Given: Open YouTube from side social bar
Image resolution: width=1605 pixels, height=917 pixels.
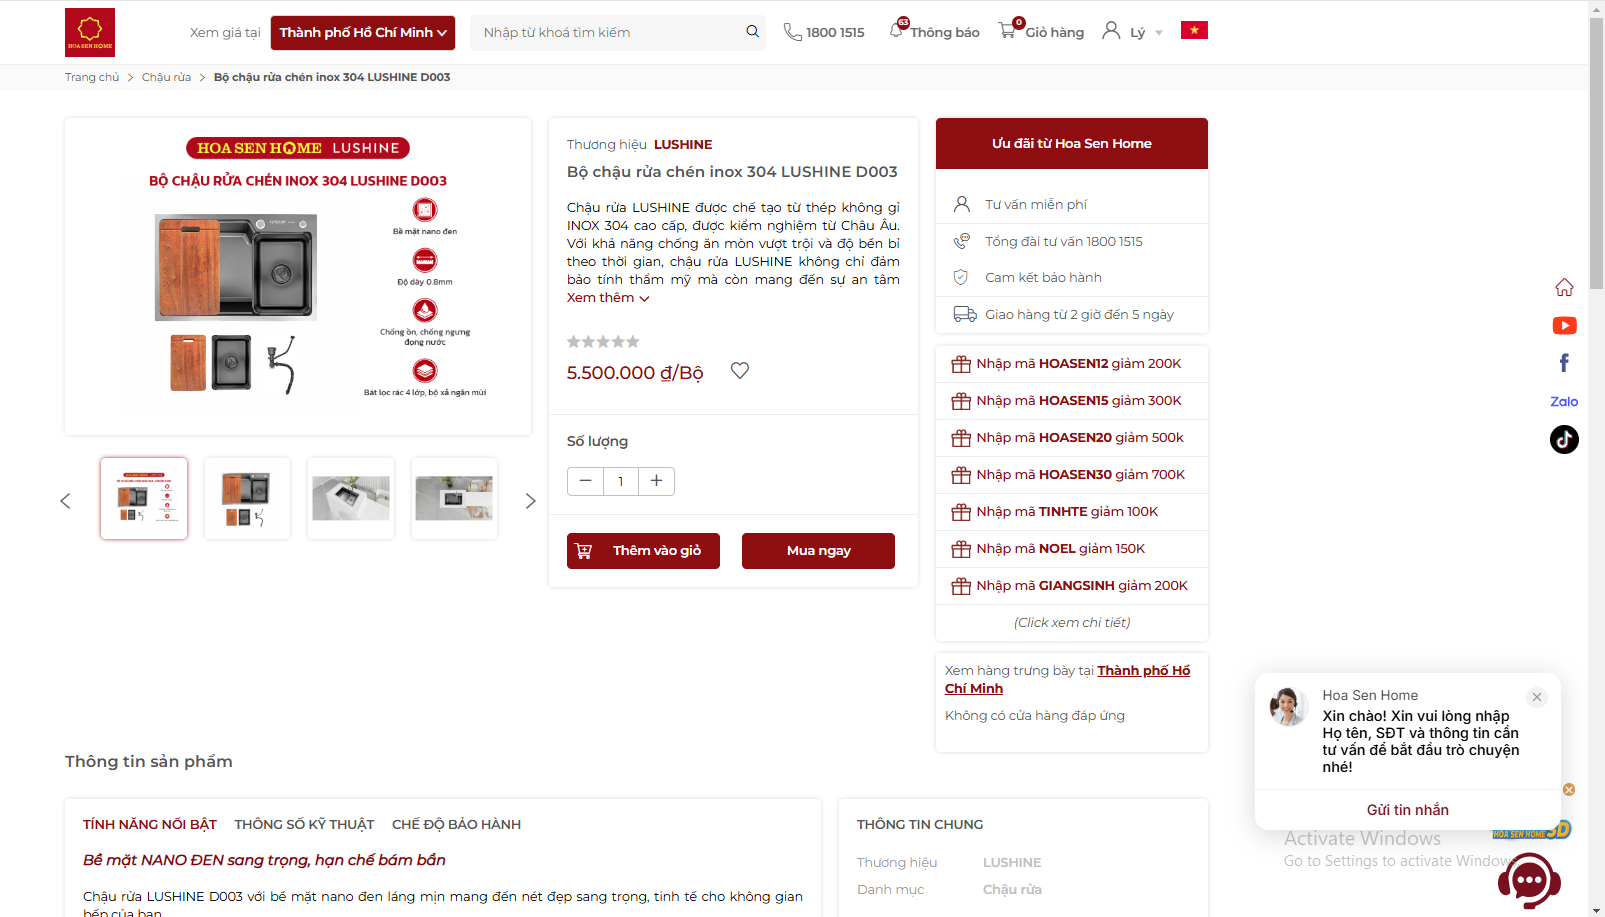Looking at the screenshot, I should click(x=1565, y=326).
